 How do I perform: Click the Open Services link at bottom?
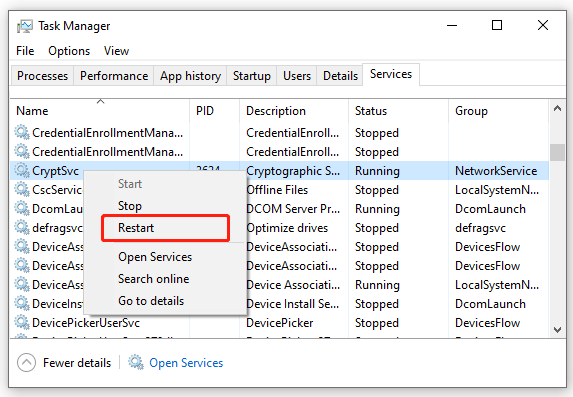(x=186, y=363)
